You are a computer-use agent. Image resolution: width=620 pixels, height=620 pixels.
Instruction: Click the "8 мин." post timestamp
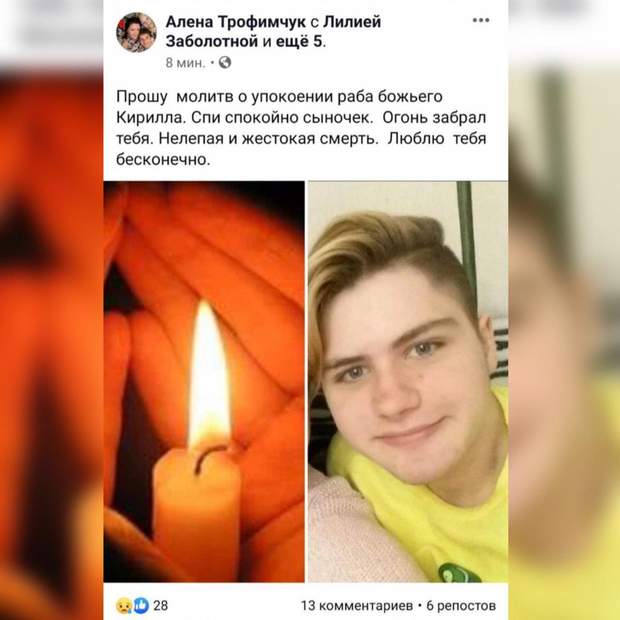coord(185,63)
